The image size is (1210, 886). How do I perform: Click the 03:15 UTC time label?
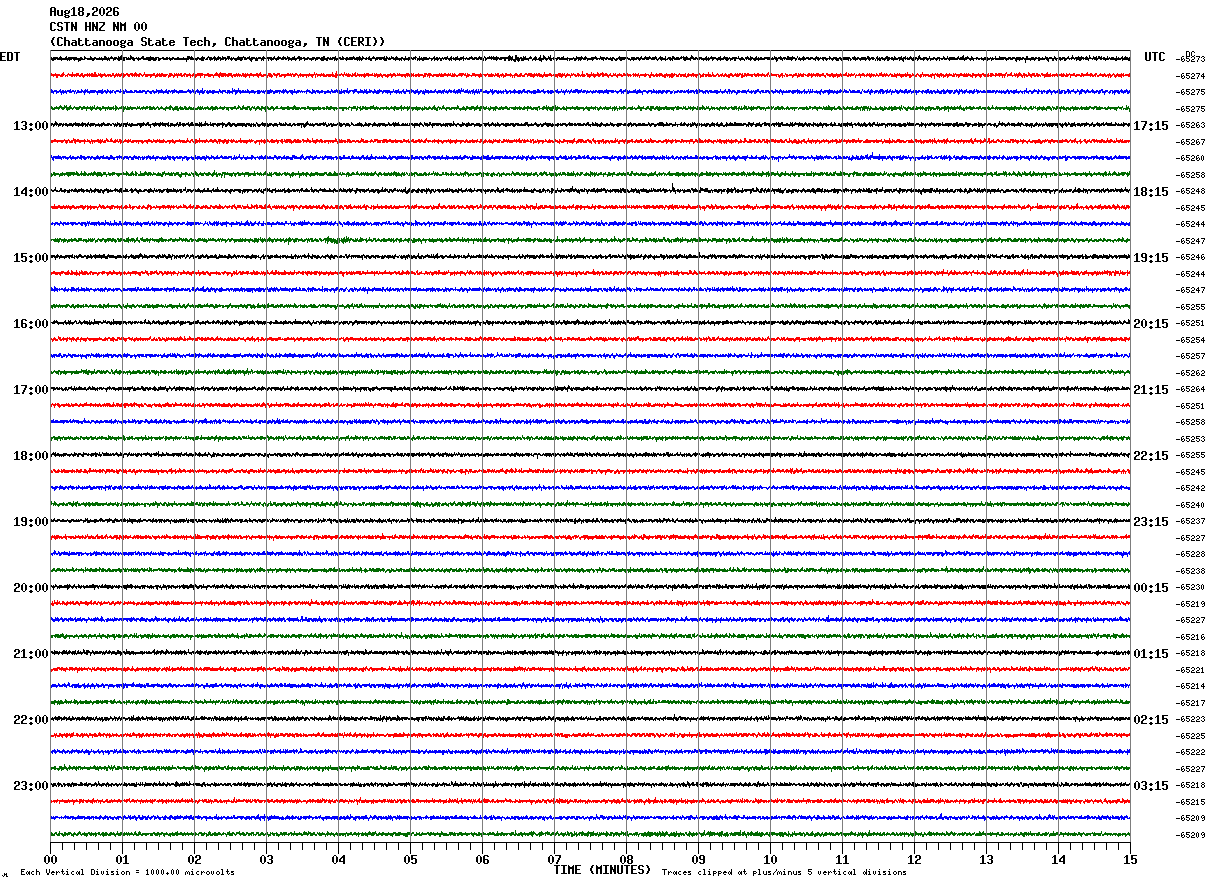click(1151, 786)
